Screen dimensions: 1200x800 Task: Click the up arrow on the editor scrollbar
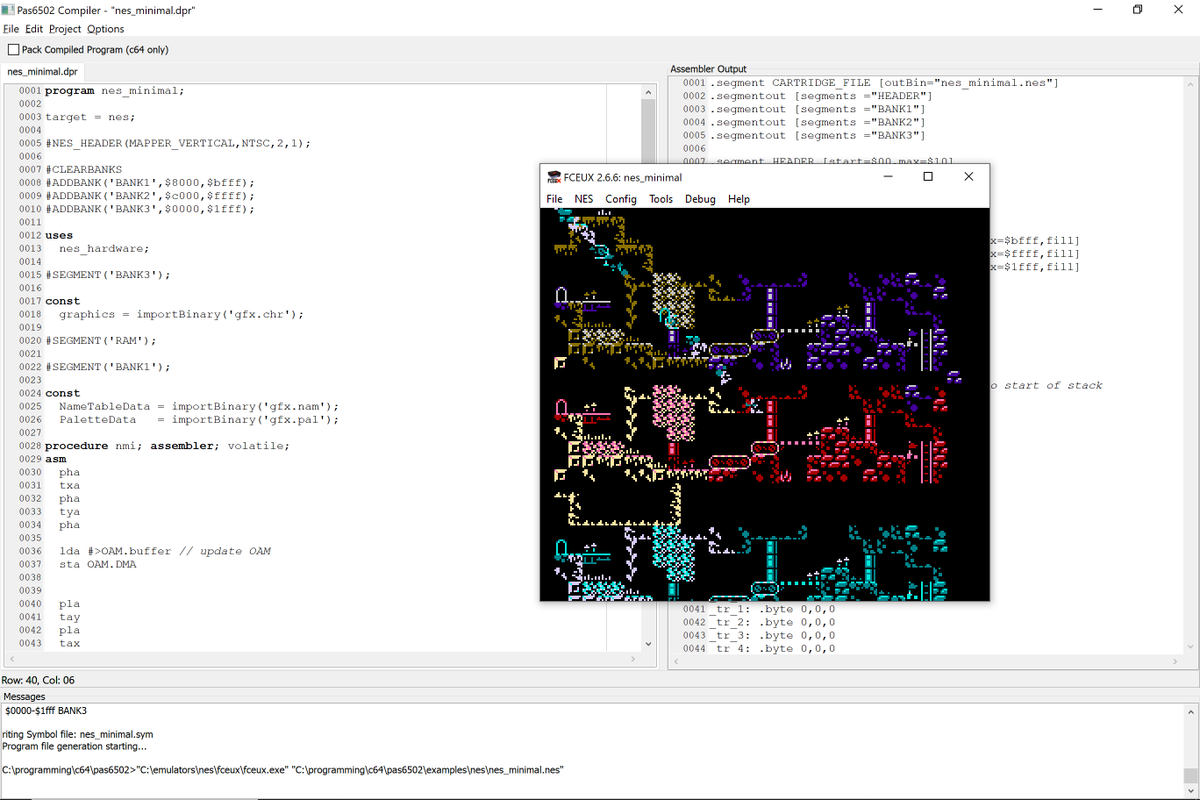tap(648, 90)
